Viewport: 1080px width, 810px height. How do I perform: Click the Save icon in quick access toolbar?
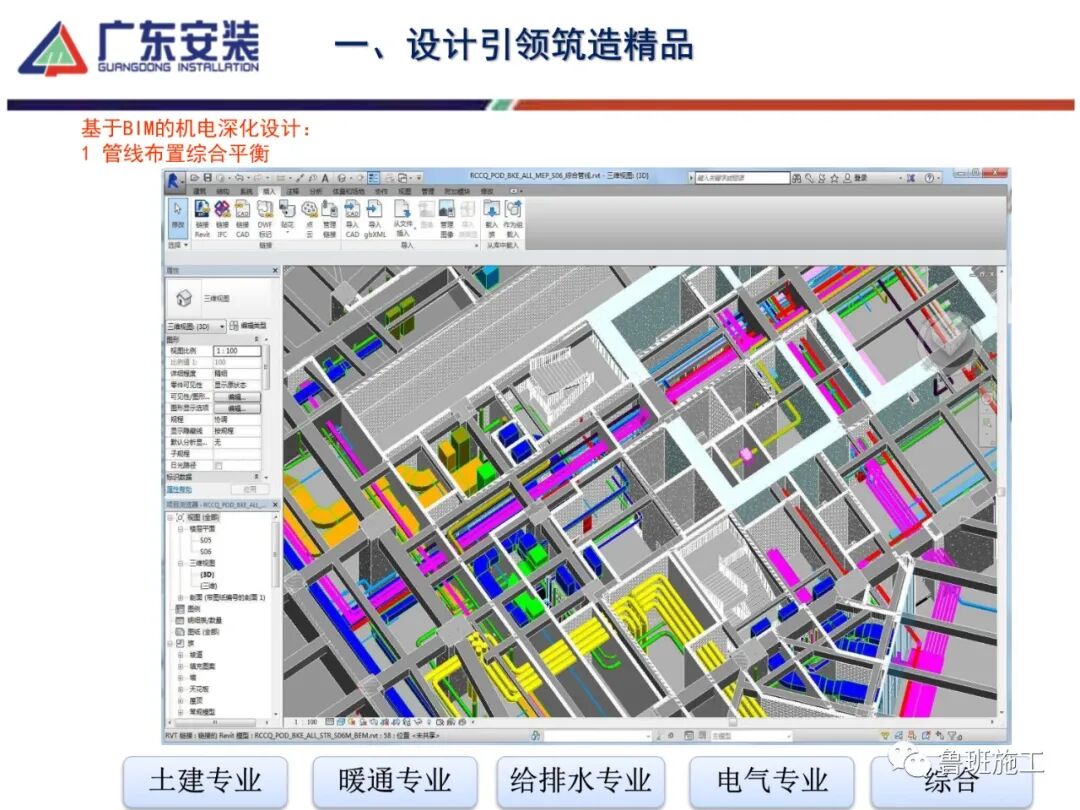point(207,178)
